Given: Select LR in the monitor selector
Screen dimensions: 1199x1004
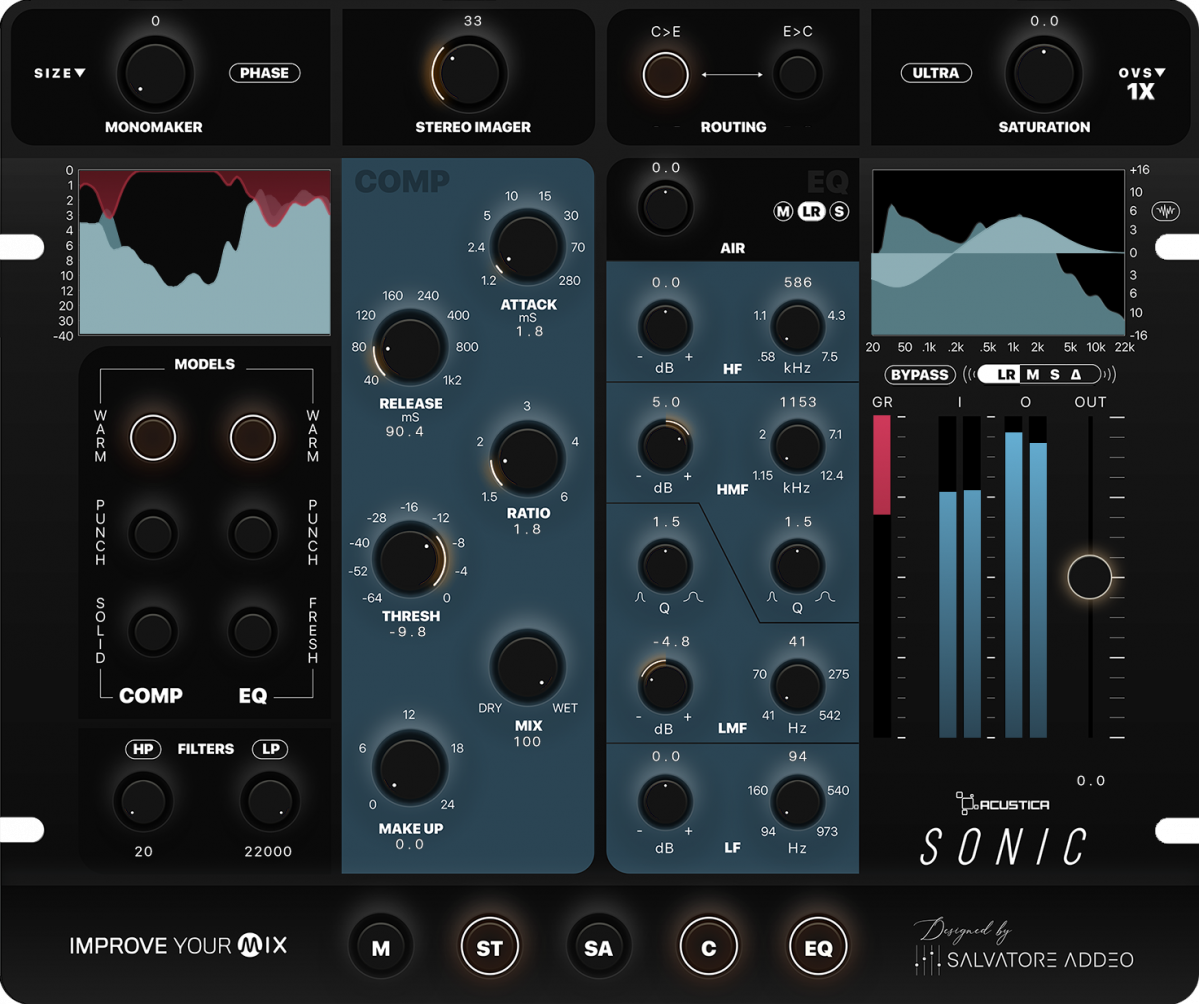Looking at the screenshot, I should (1007, 375).
